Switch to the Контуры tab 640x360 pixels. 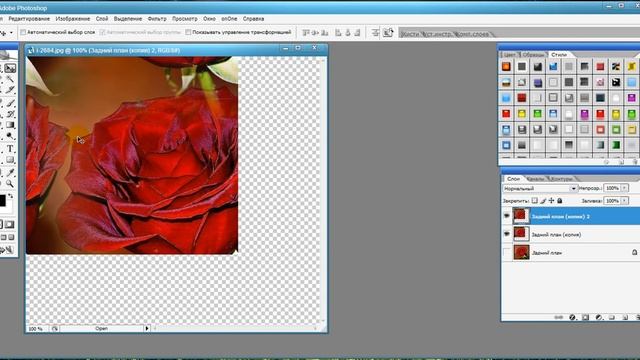[562, 179]
